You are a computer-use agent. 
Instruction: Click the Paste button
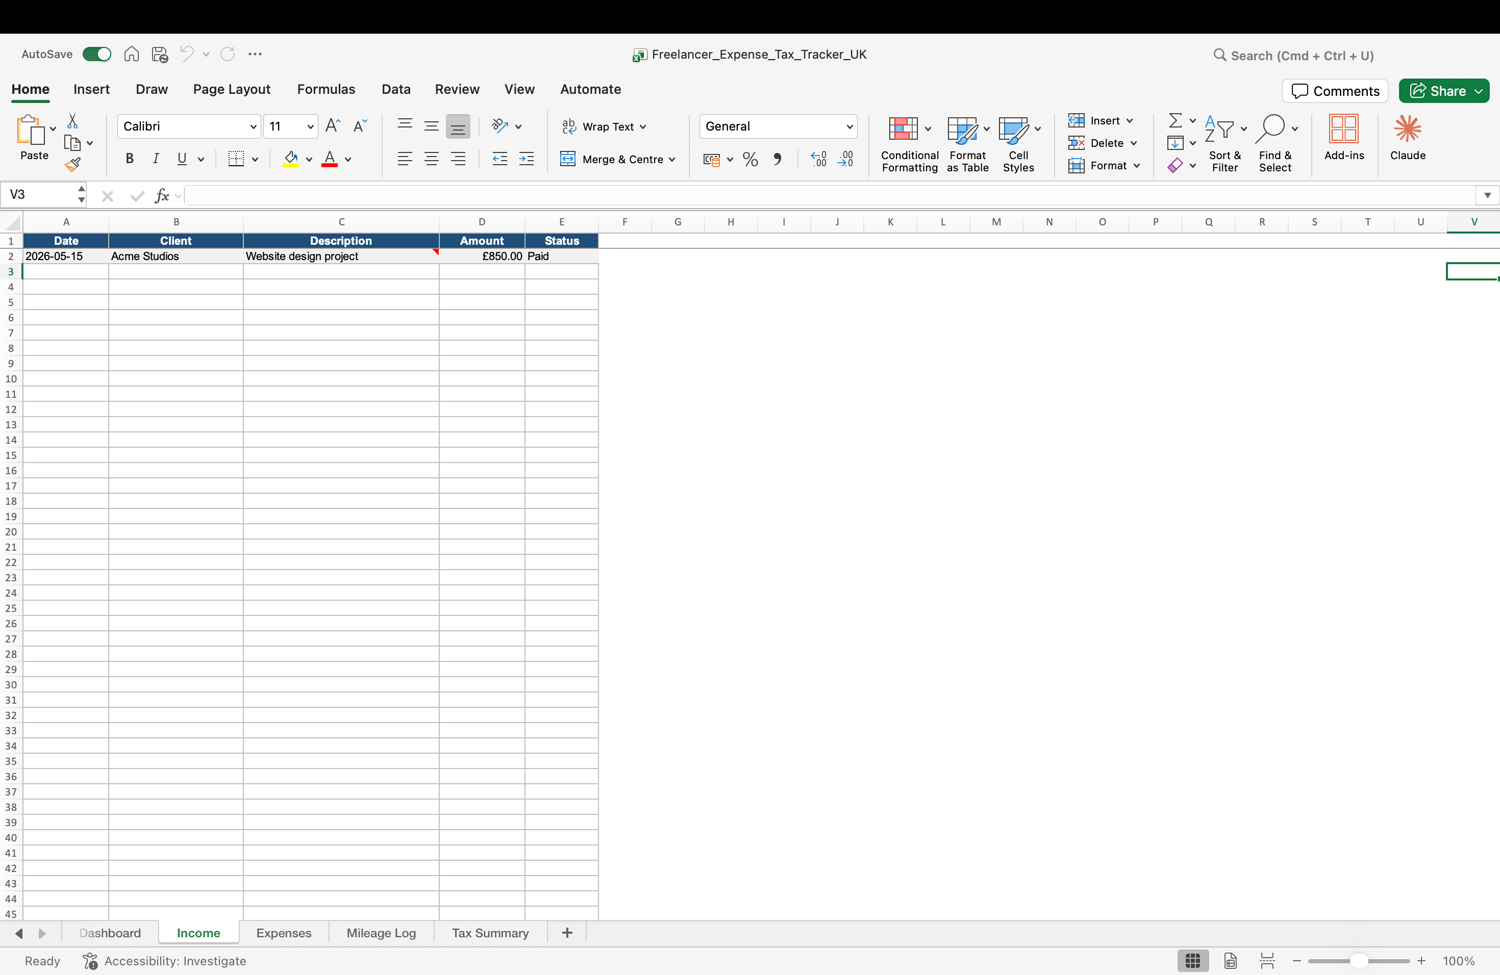[34, 138]
